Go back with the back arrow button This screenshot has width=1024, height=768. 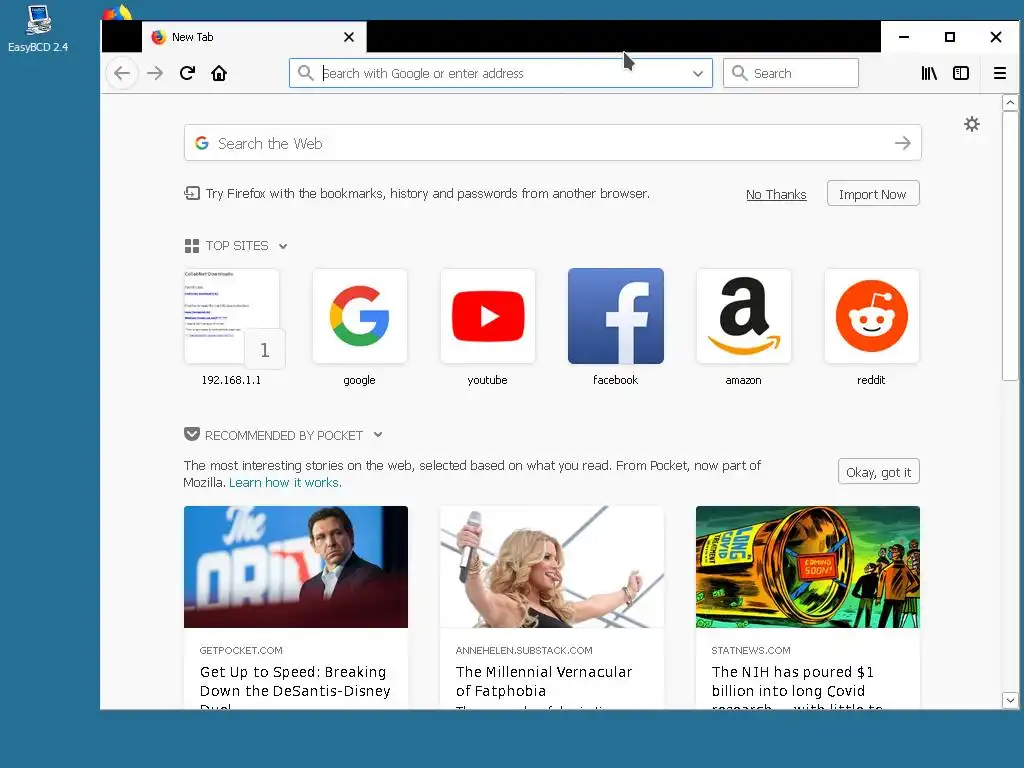(122, 73)
